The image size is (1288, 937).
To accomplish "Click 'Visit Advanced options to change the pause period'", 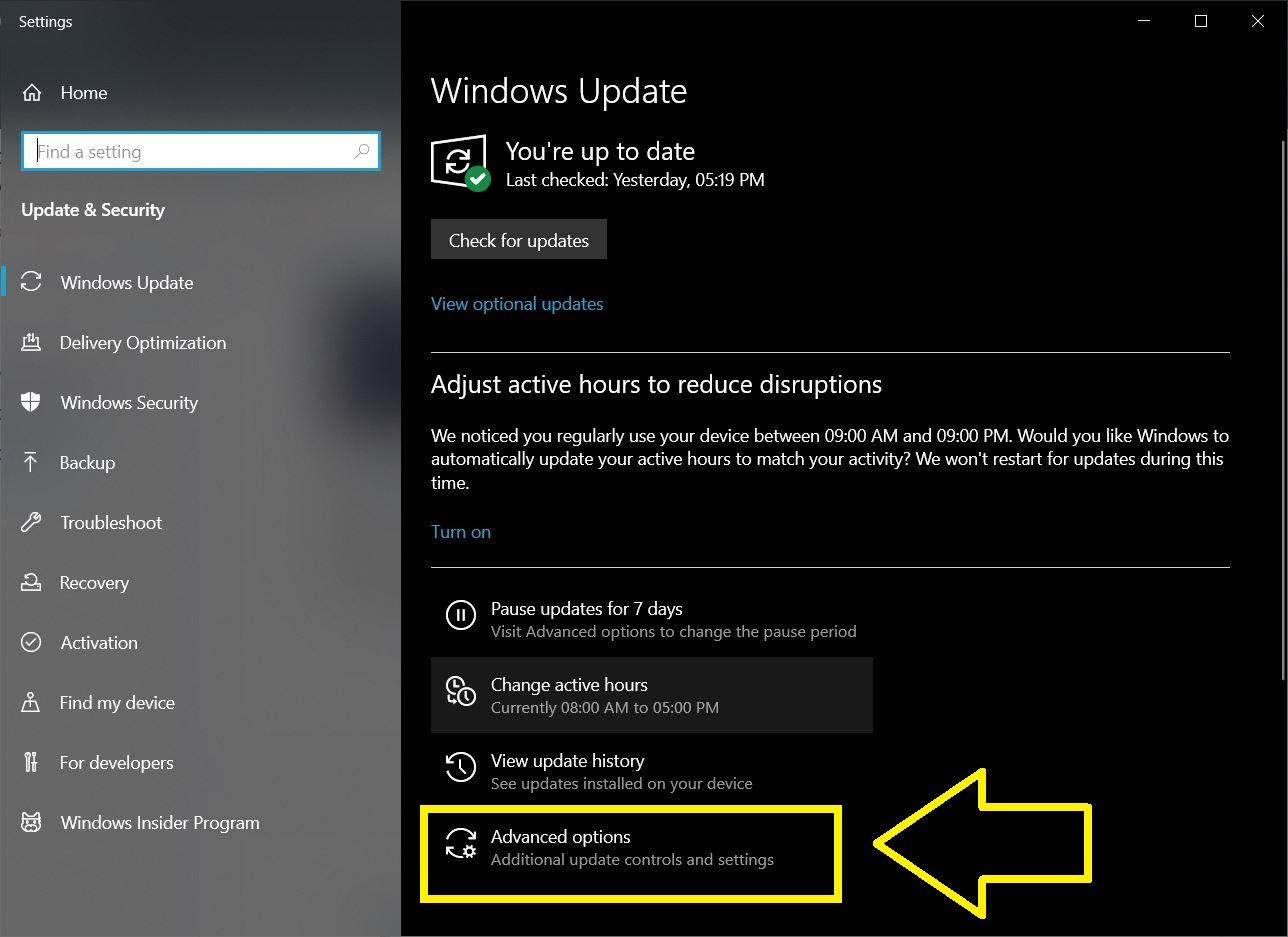I will 674,631.
